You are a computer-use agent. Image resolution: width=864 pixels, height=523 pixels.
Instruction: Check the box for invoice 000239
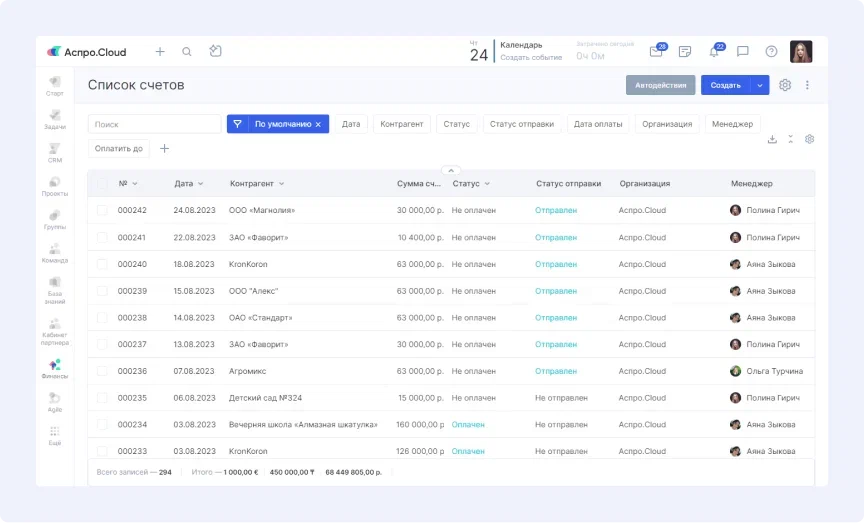tap(102, 290)
